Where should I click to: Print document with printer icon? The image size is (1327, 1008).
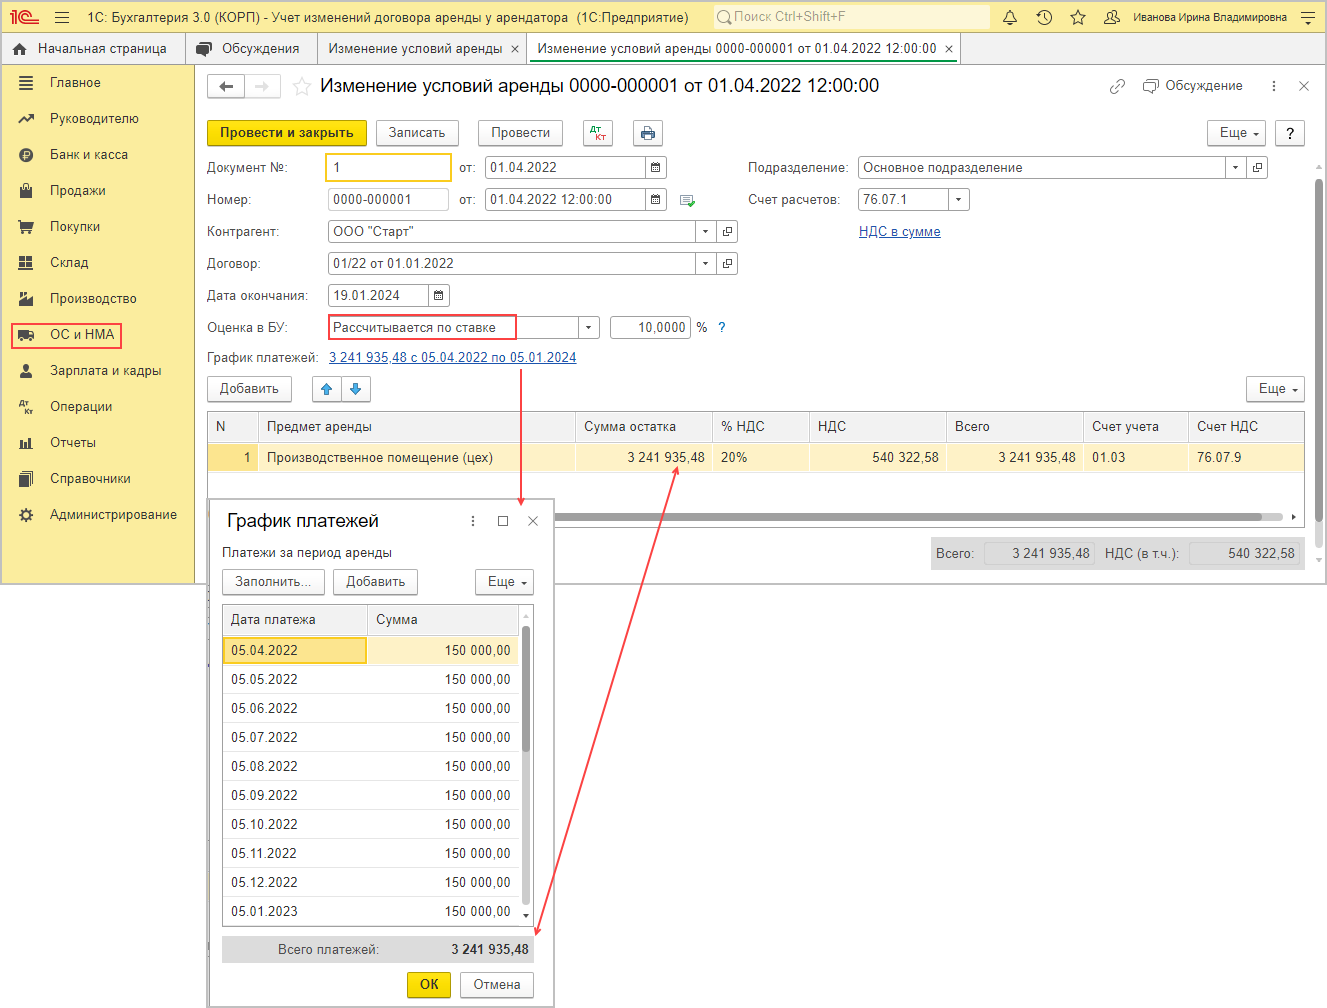click(648, 133)
